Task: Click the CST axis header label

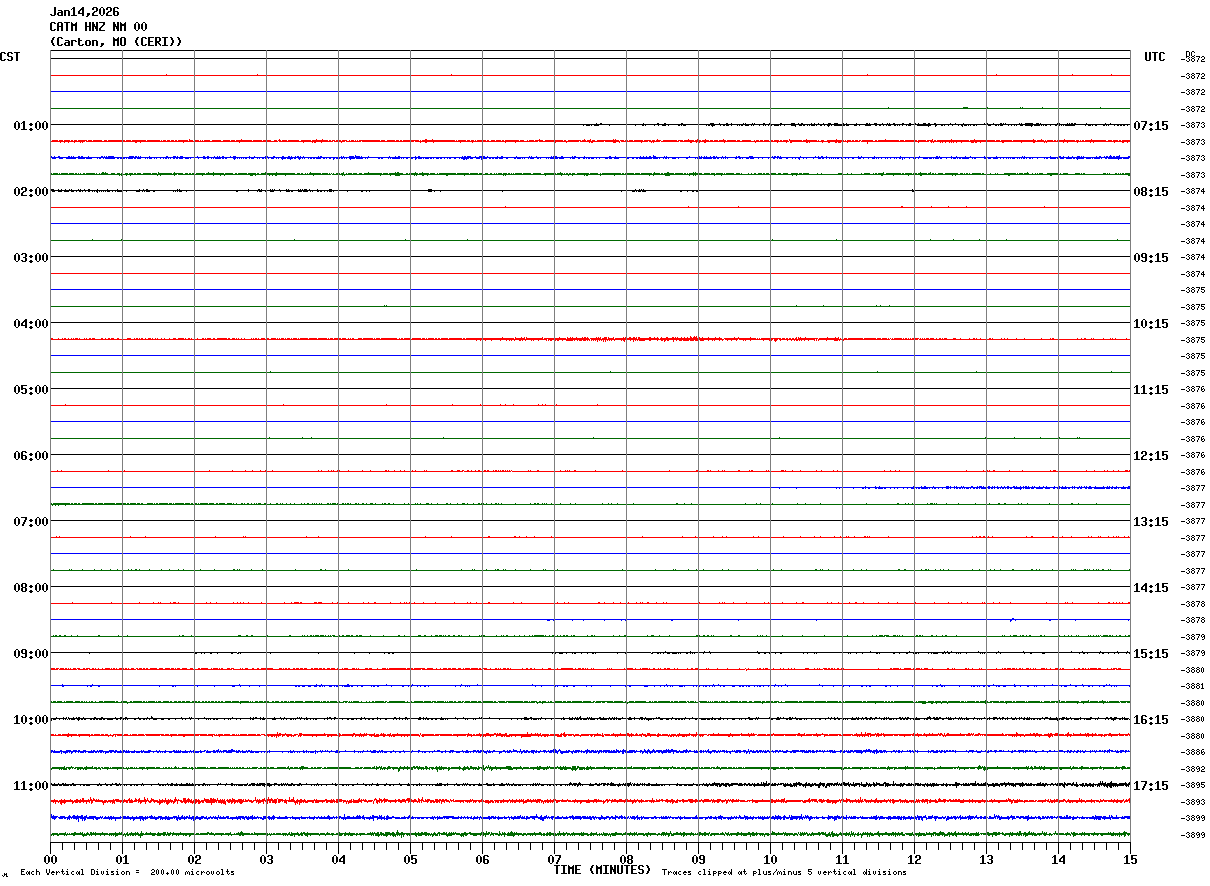Action: click(x=10, y=57)
